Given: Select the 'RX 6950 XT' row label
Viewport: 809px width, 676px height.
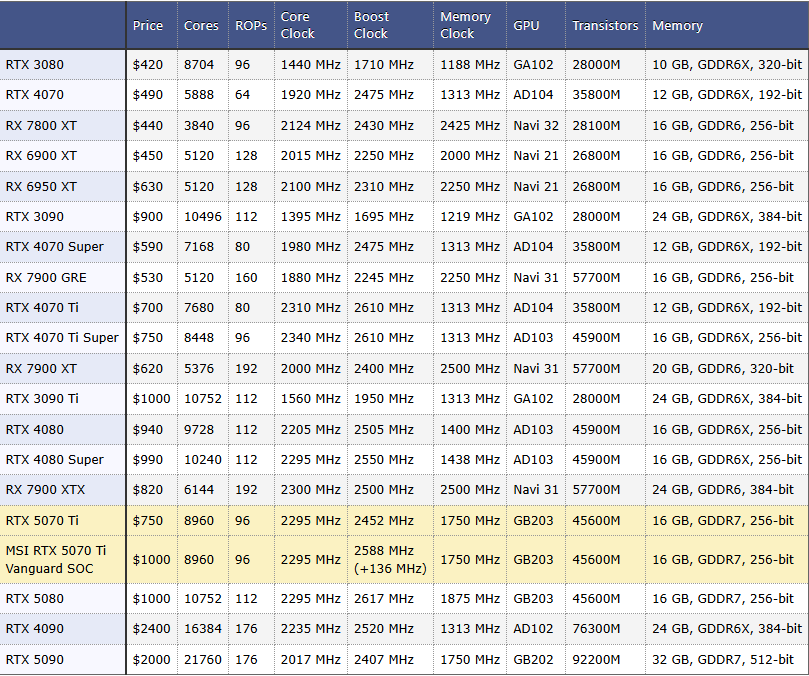Looking at the screenshot, I should 41,186.
